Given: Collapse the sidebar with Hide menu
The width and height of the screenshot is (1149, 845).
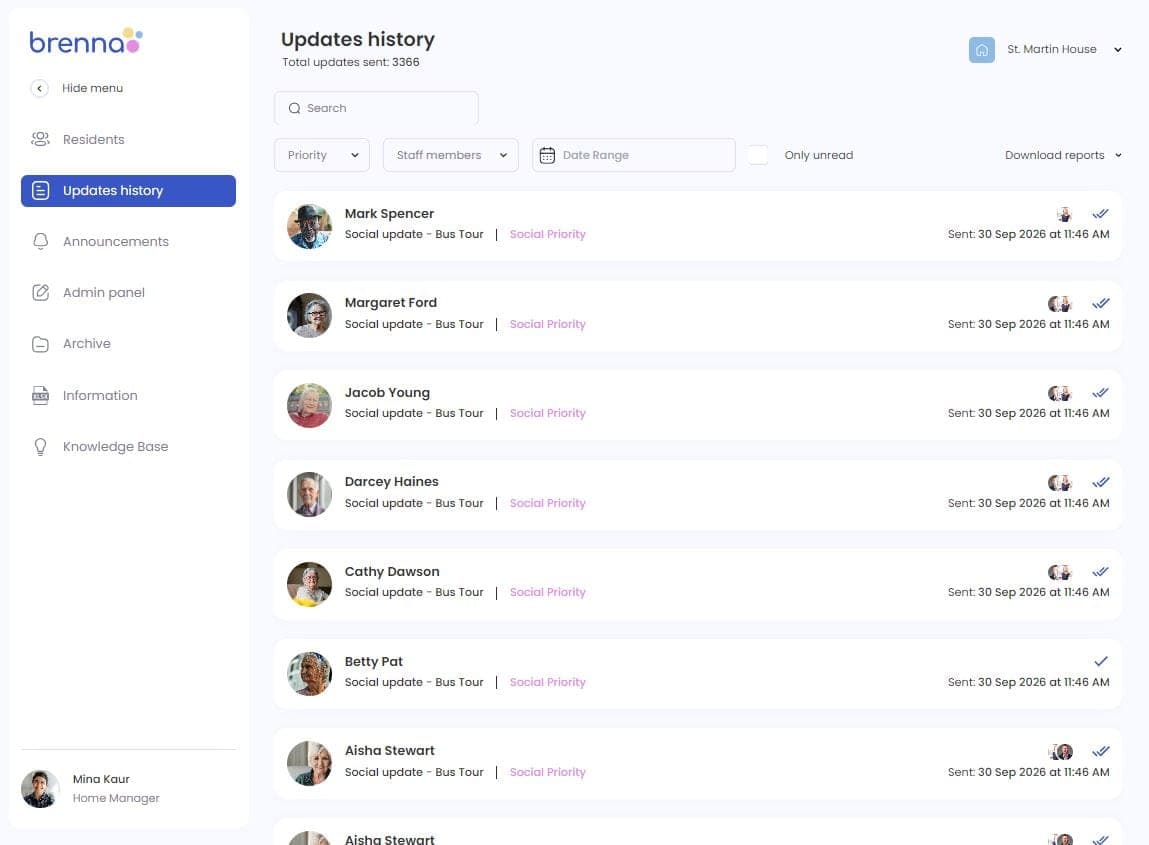Looking at the screenshot, I should (77, 88).
